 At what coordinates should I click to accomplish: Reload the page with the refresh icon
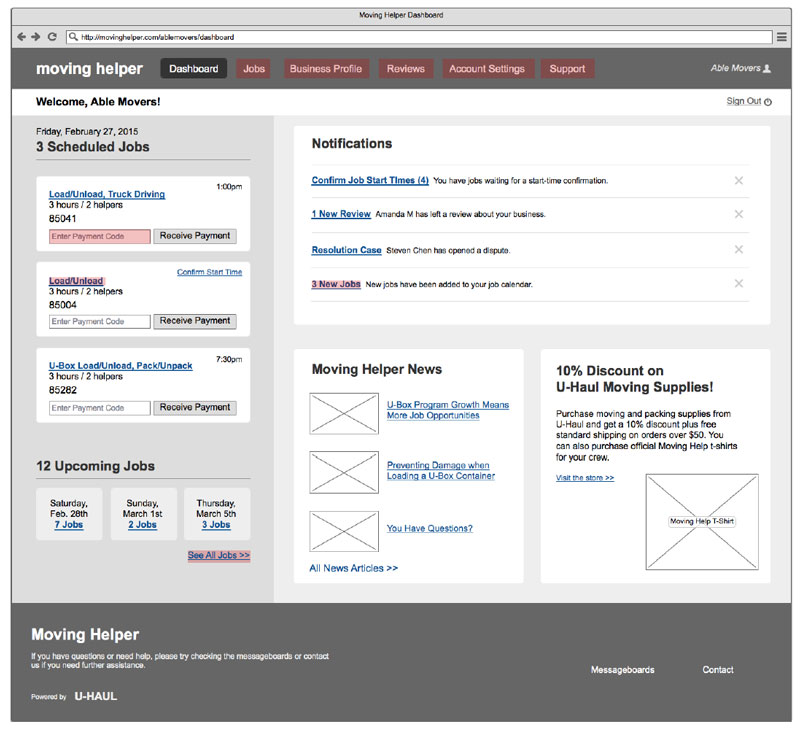coord(52,37)
